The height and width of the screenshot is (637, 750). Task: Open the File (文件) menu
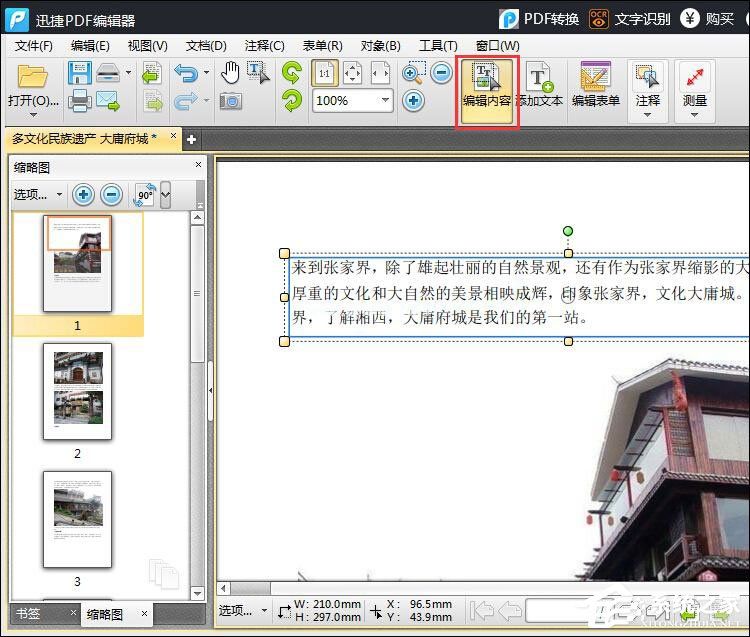coord(33,45)
